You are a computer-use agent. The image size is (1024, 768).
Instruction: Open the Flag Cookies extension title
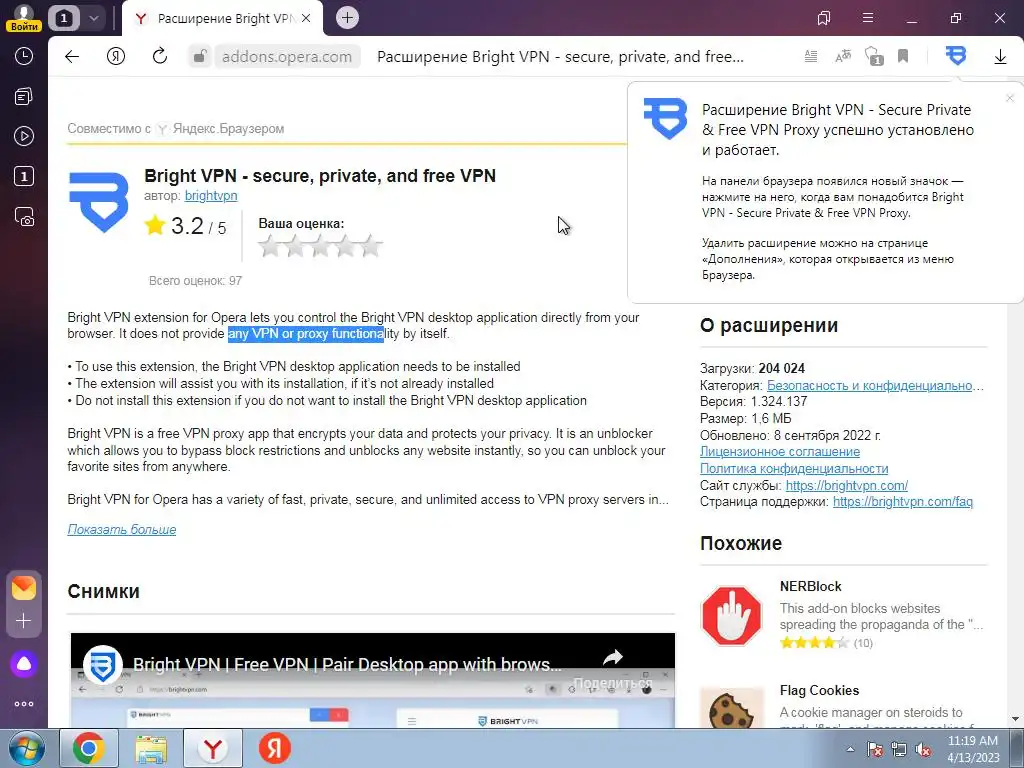[x=819, y=690]
